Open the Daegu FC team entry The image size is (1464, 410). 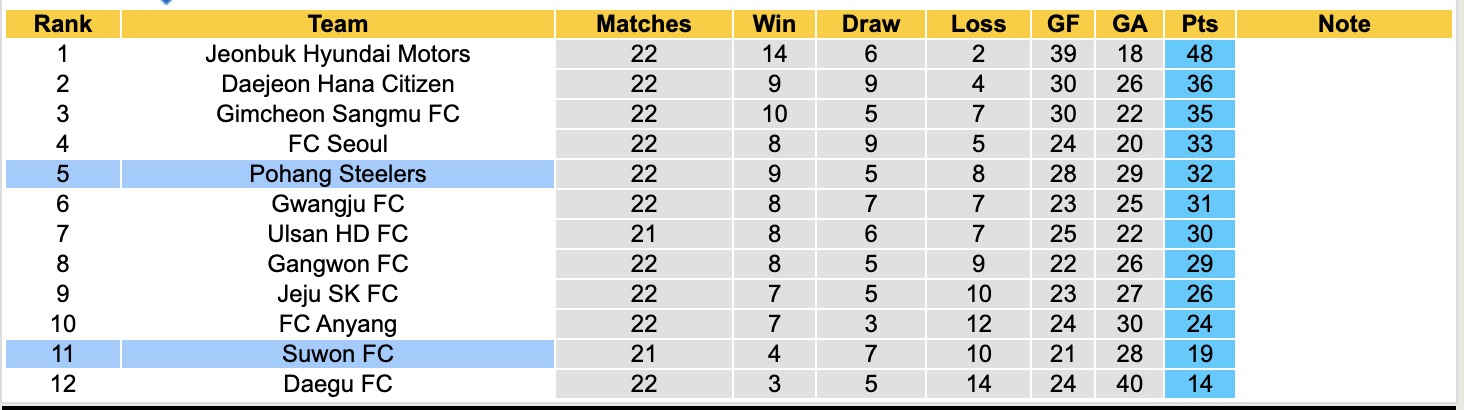click(x=338, y=384)
